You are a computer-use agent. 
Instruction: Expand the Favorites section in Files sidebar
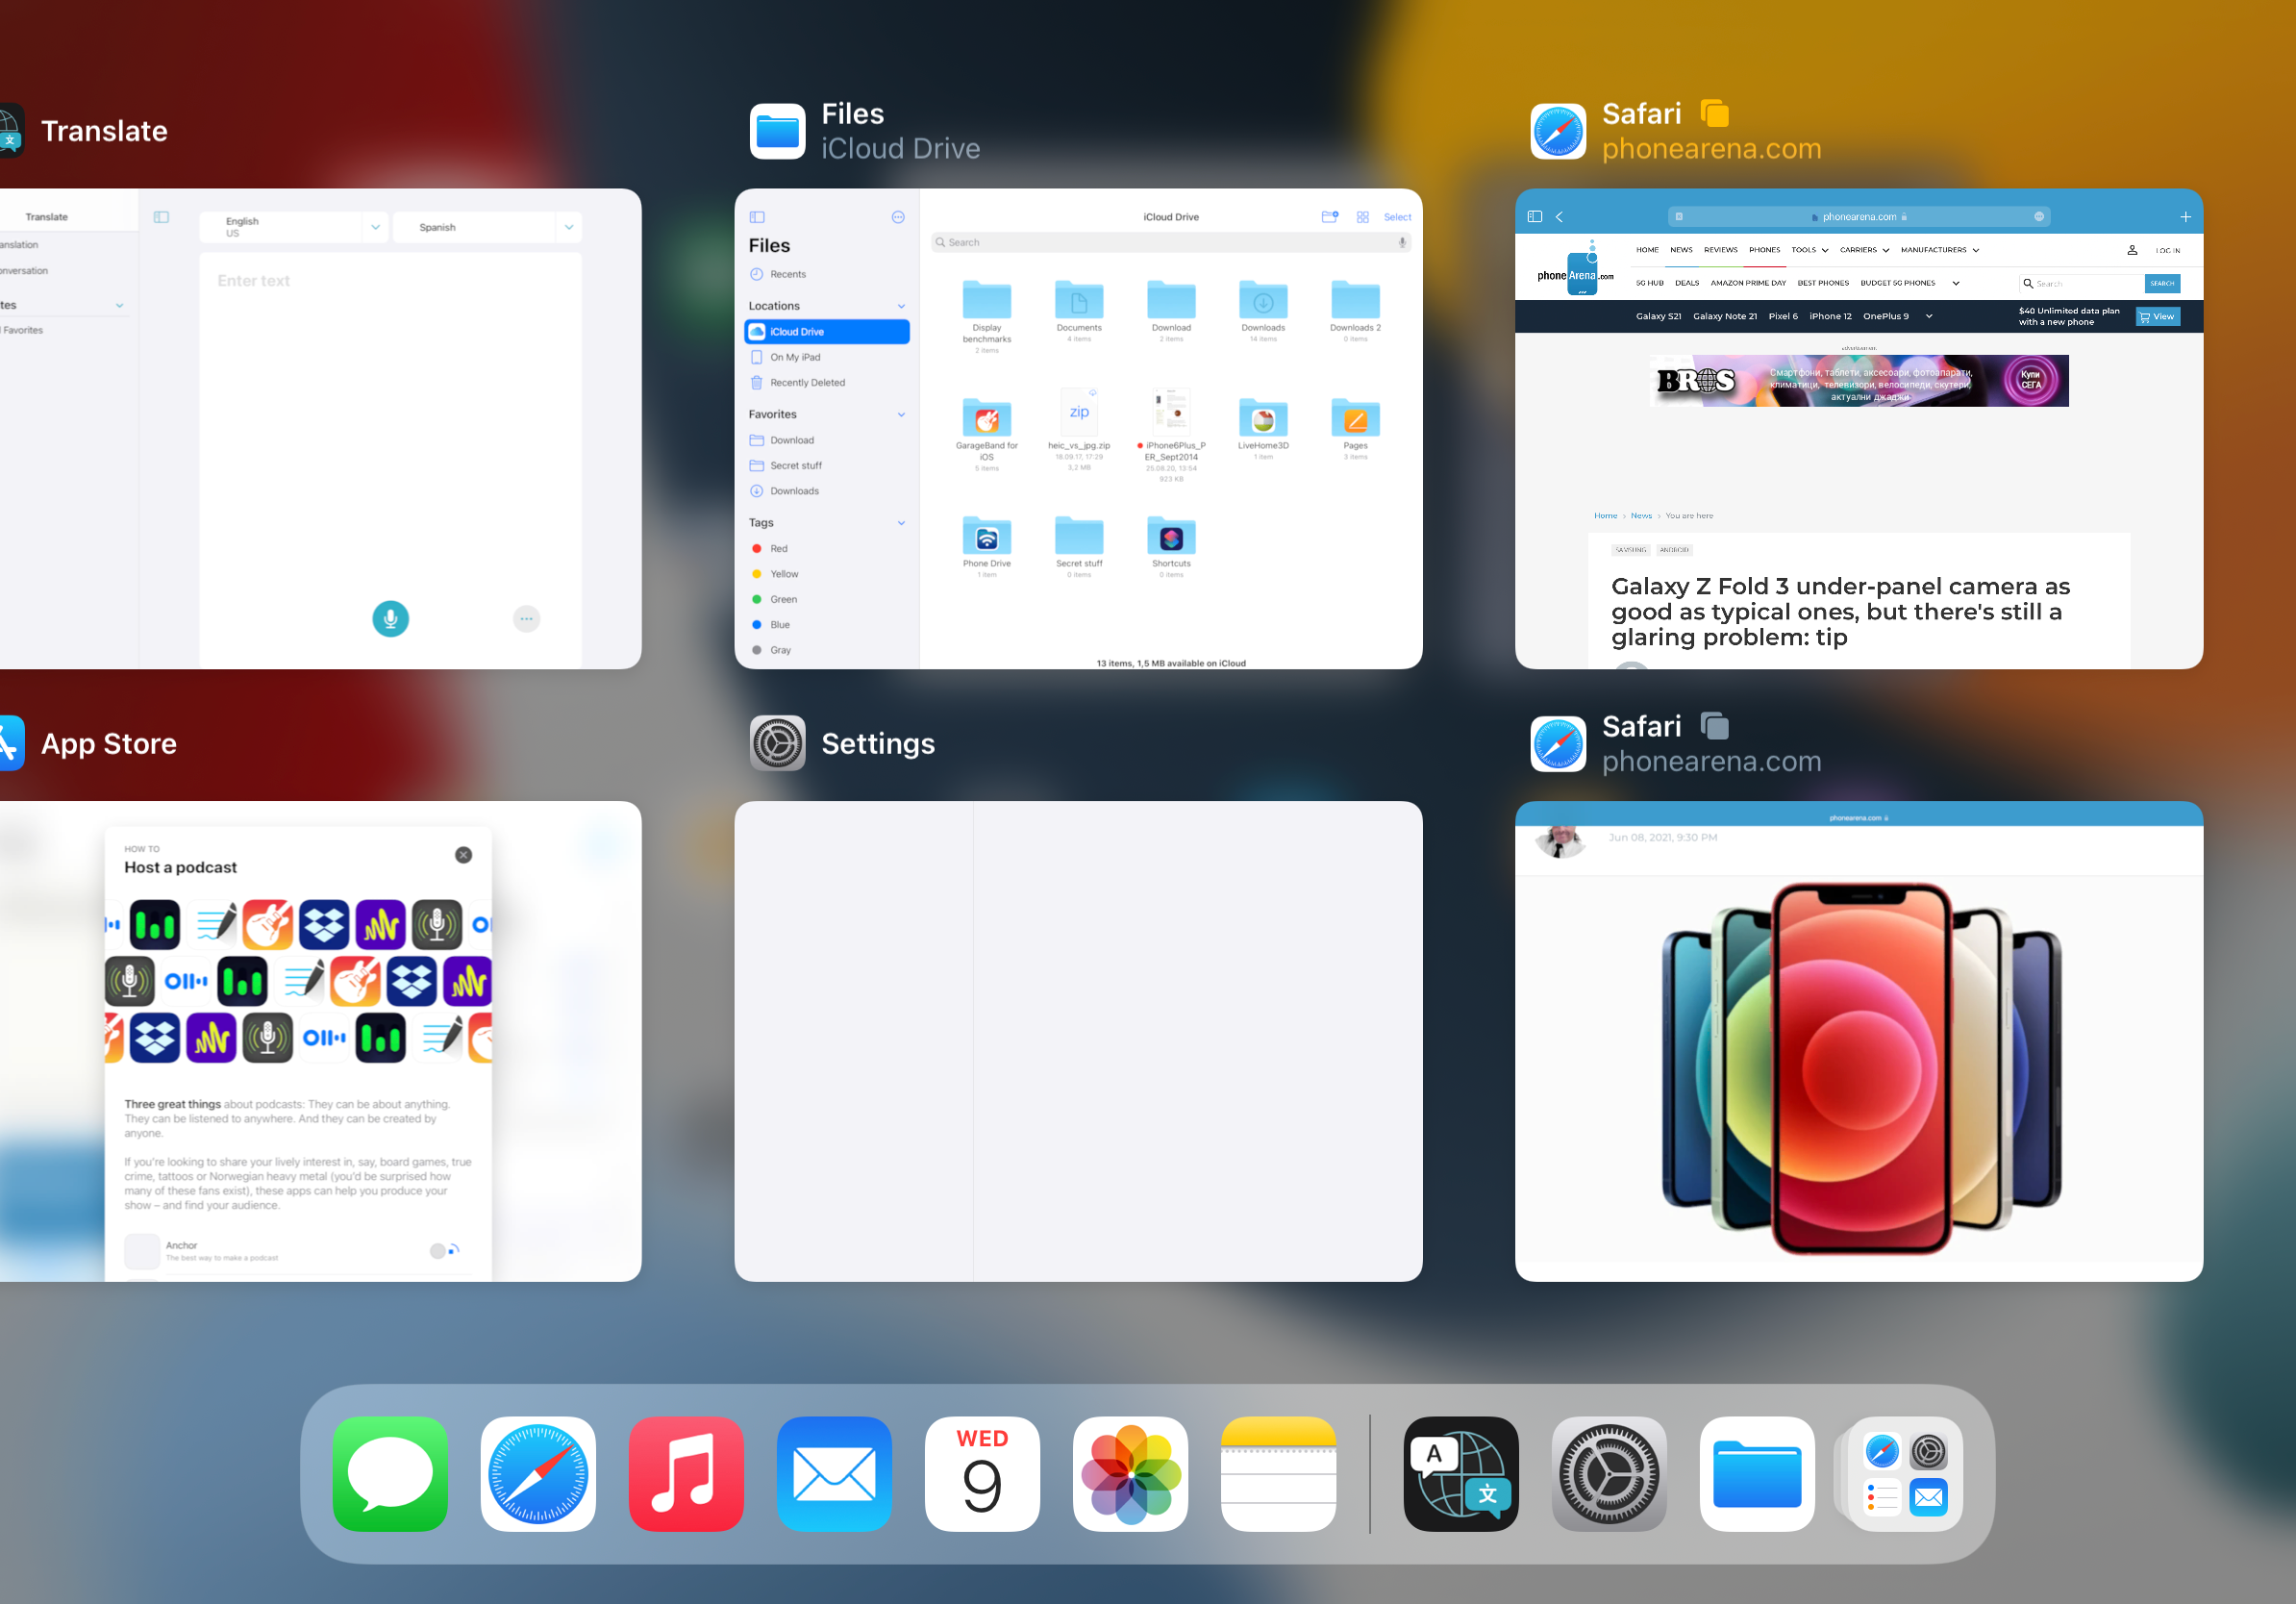[900, 414]
